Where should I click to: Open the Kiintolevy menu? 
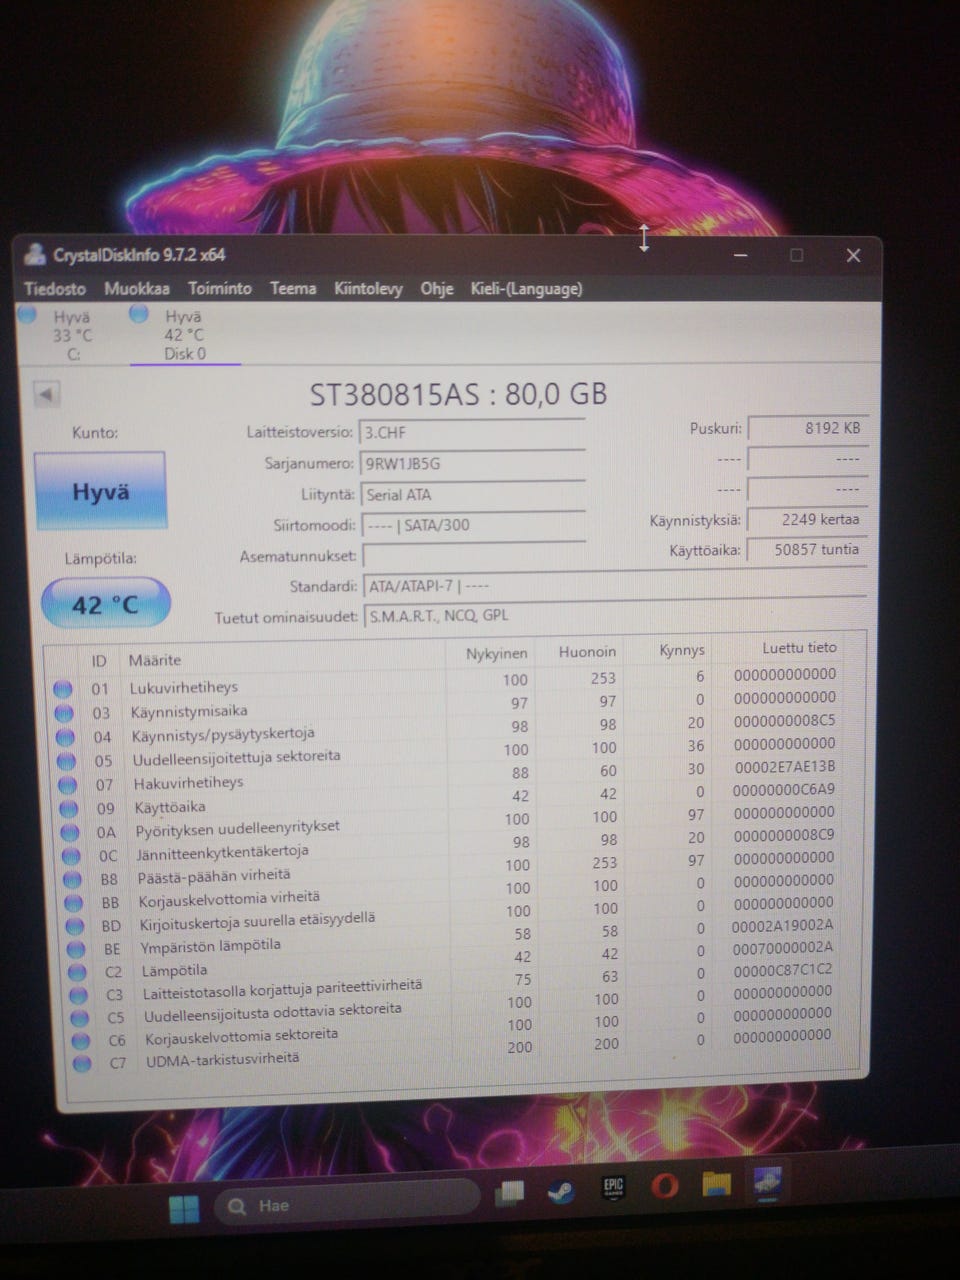(368, 288)
